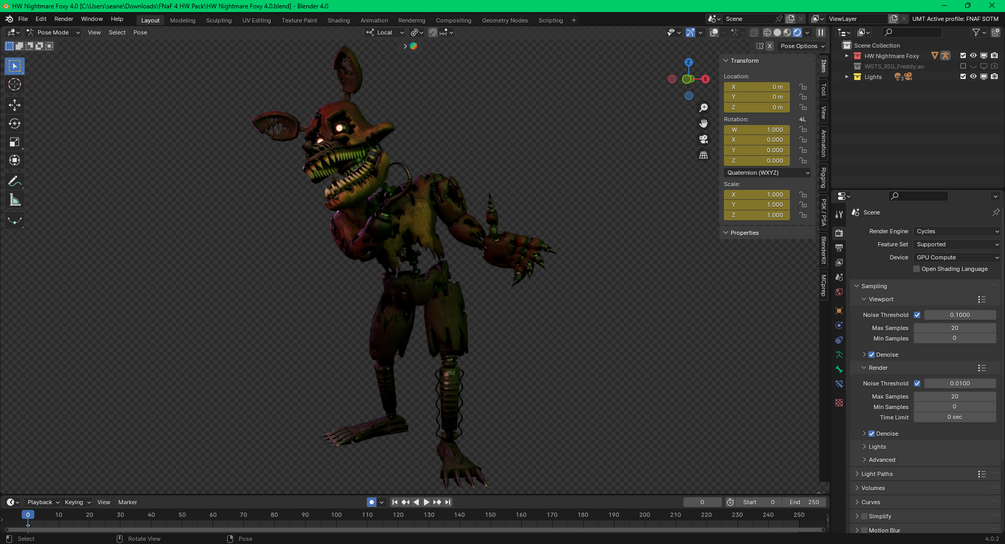Hide HW Nightmare Foxy collection in viewport
This screenshot has height=544, width=1005.
[973, 56]
